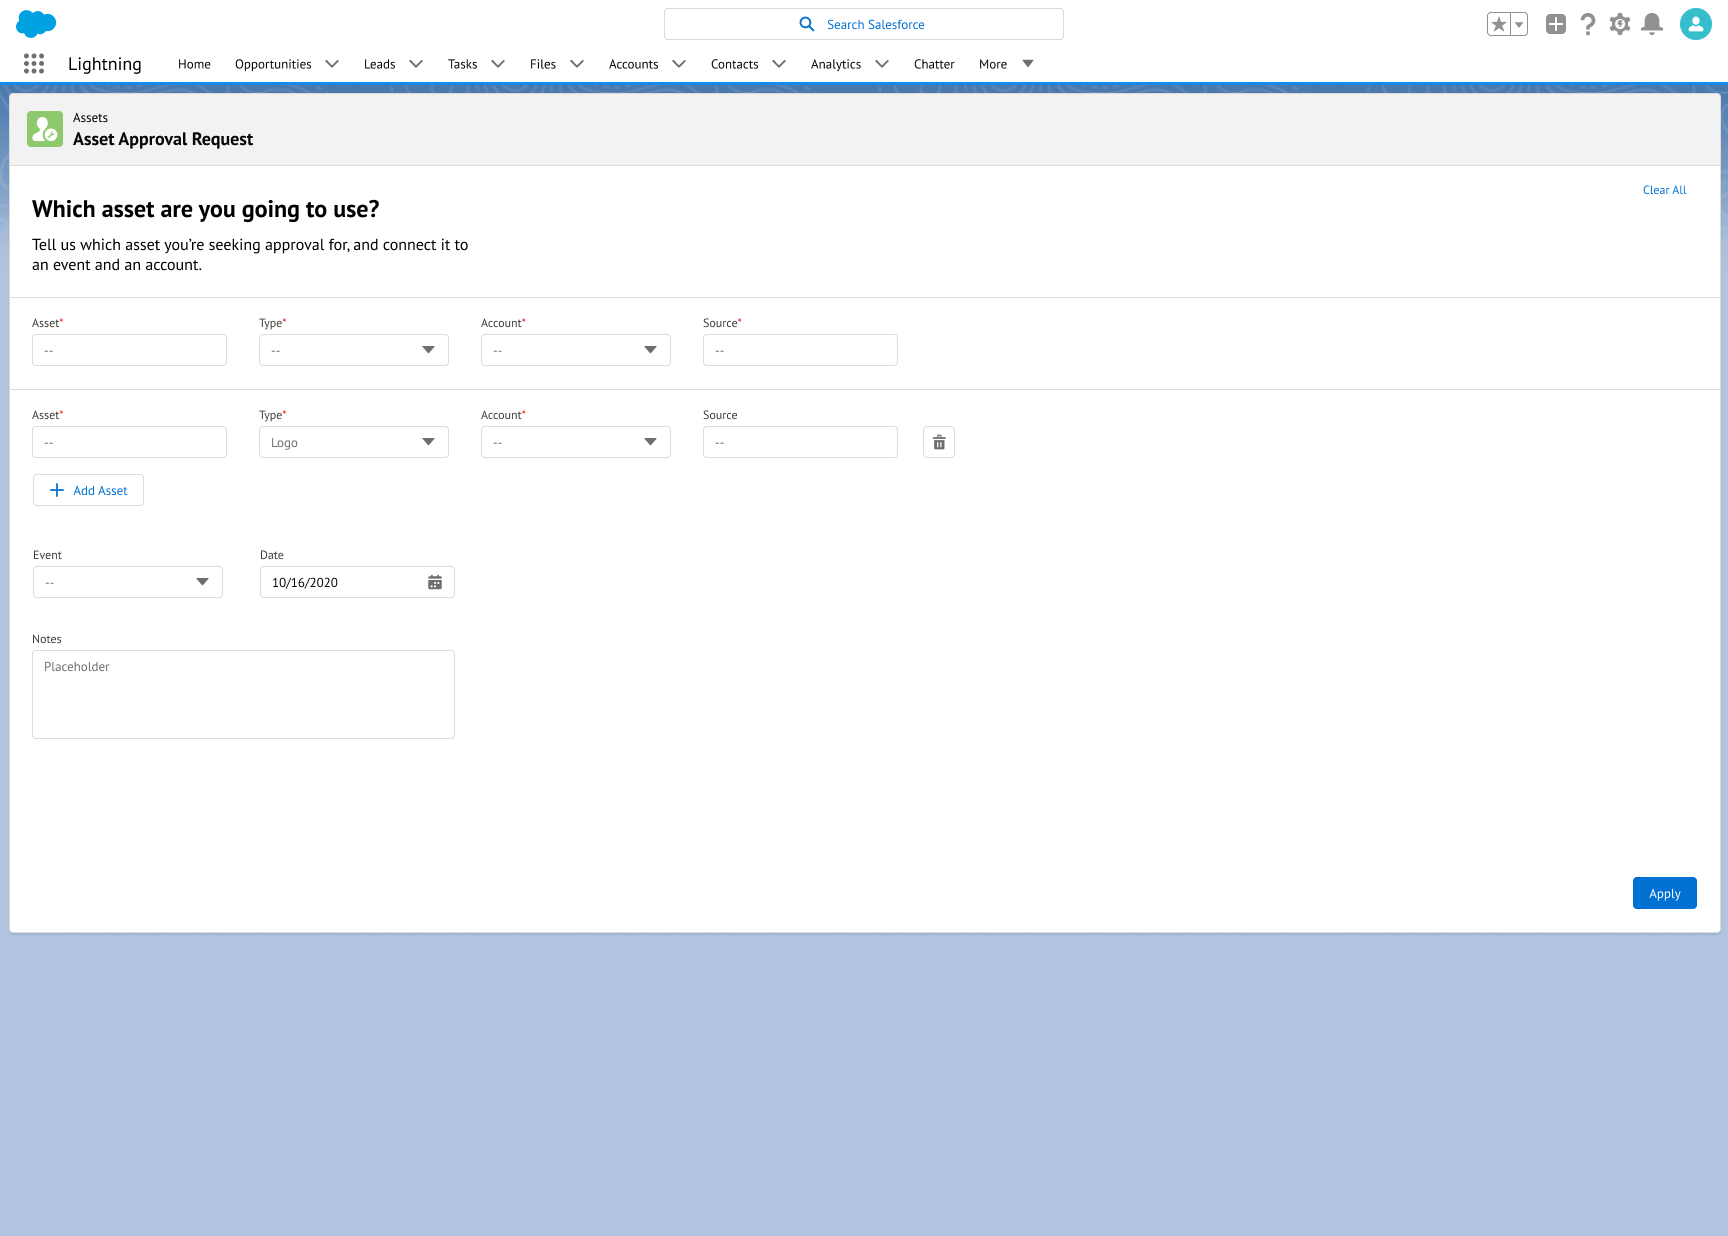Image resolution: width=1728 pixels, height=1236 pixels.
Task: Open the Favorites star icon
Action: pyautogui.click(x=1499, y=23)
